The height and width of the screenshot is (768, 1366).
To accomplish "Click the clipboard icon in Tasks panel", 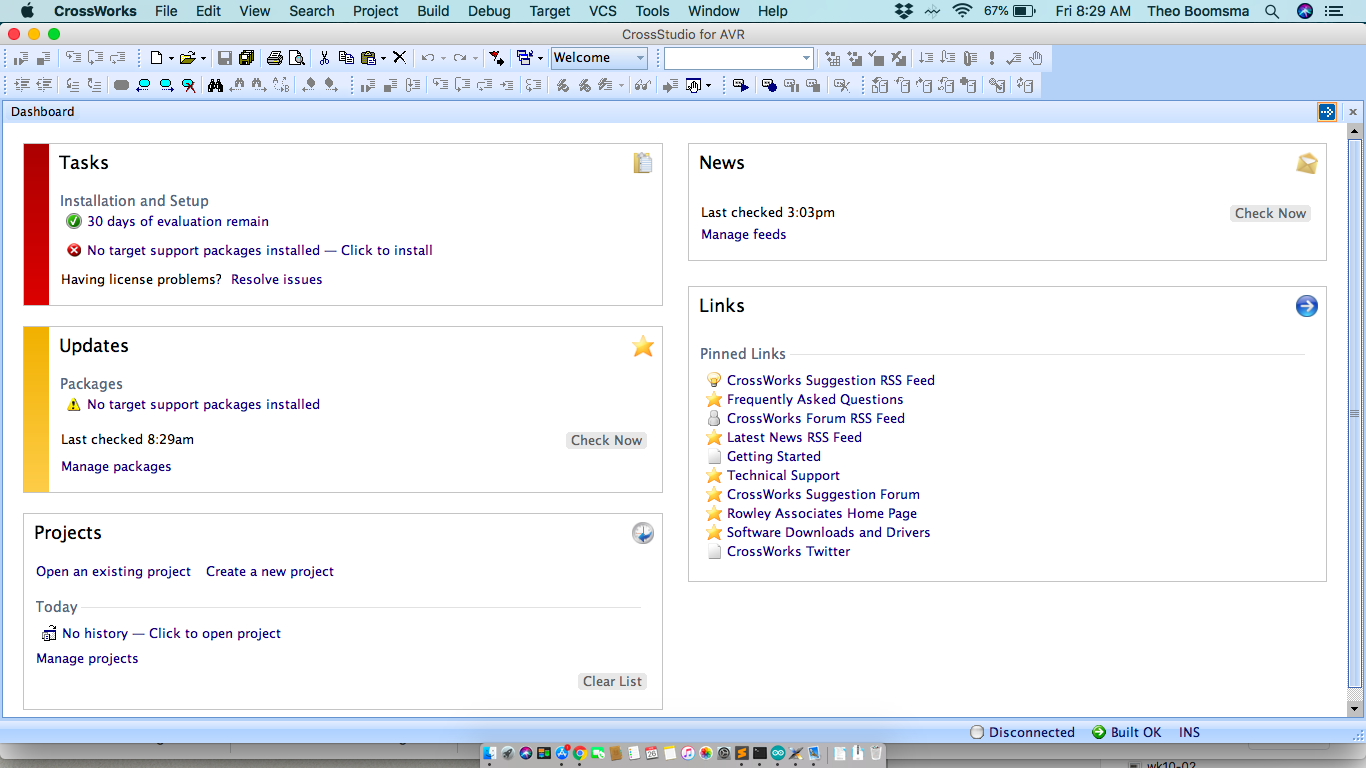I will click(x=643, y=162).
